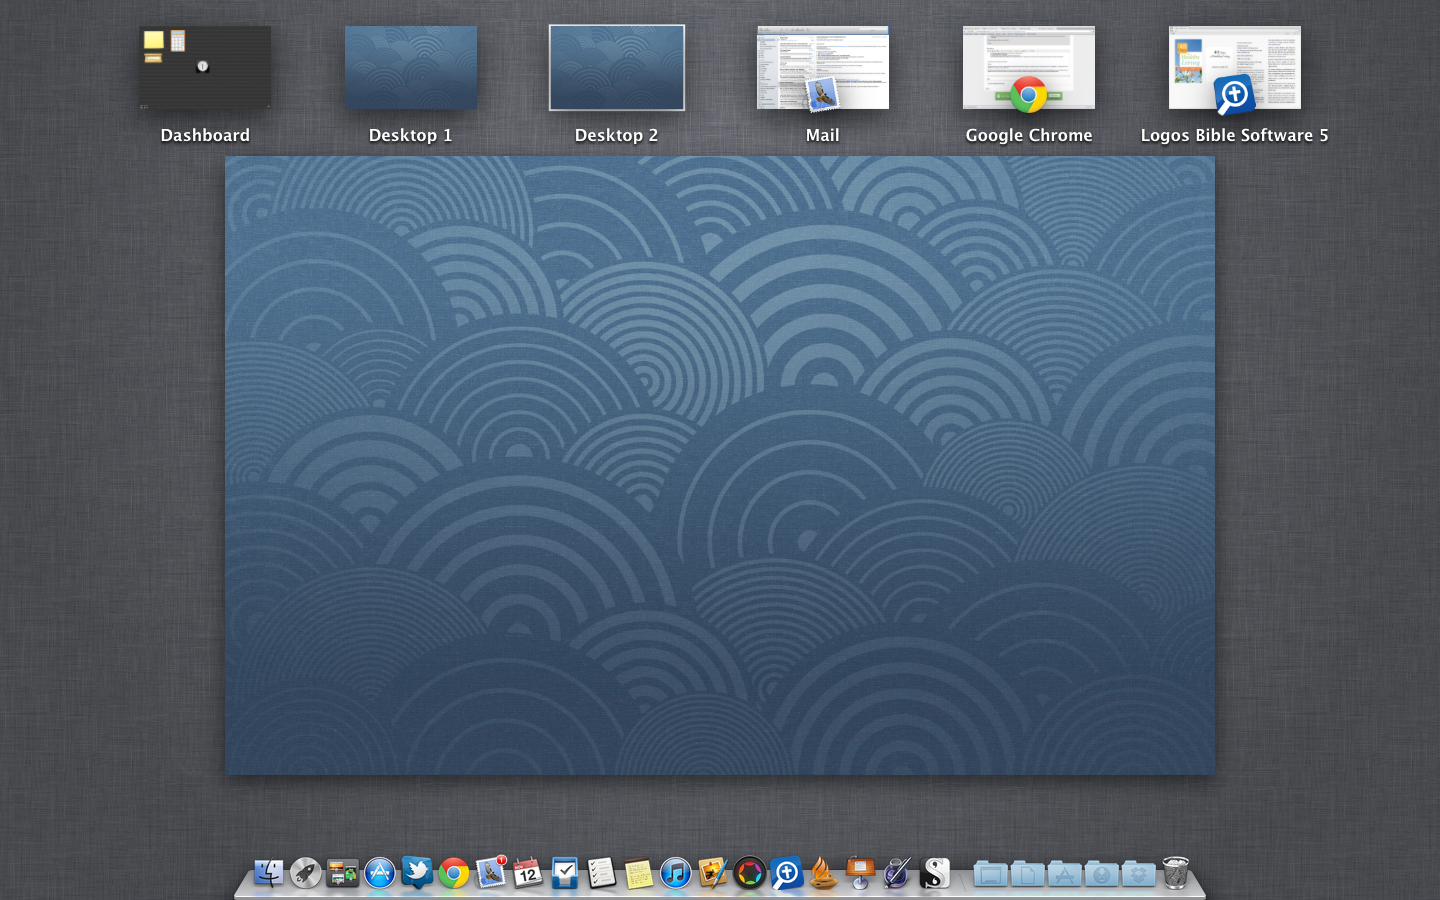This screenshot has height=900, width=1440.
Task: Launch the Twitter bird app in Dock
Action: [x=417, y=873]
